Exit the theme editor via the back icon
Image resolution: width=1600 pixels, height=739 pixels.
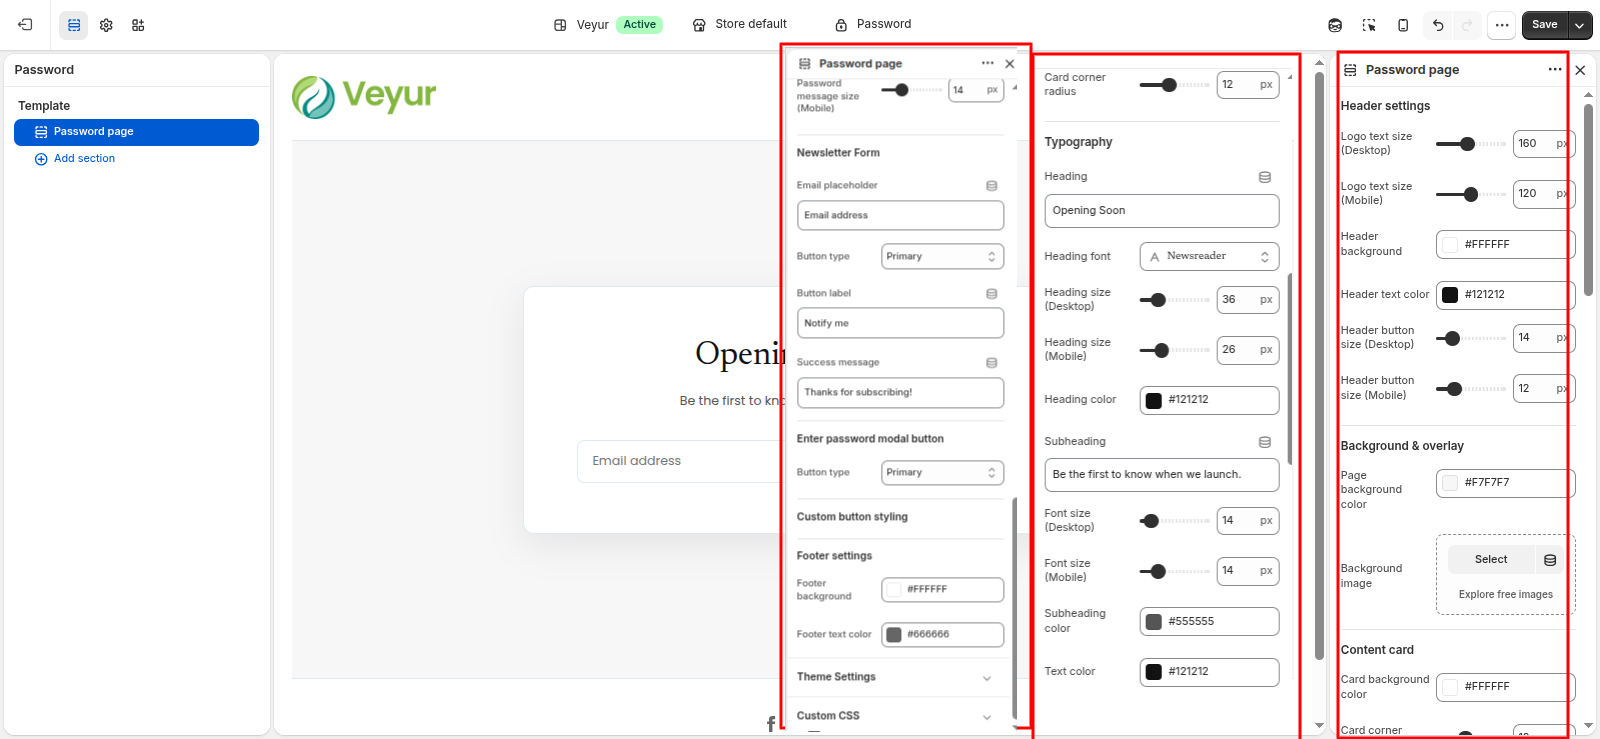pyautogui.click(x=25, y=25)
